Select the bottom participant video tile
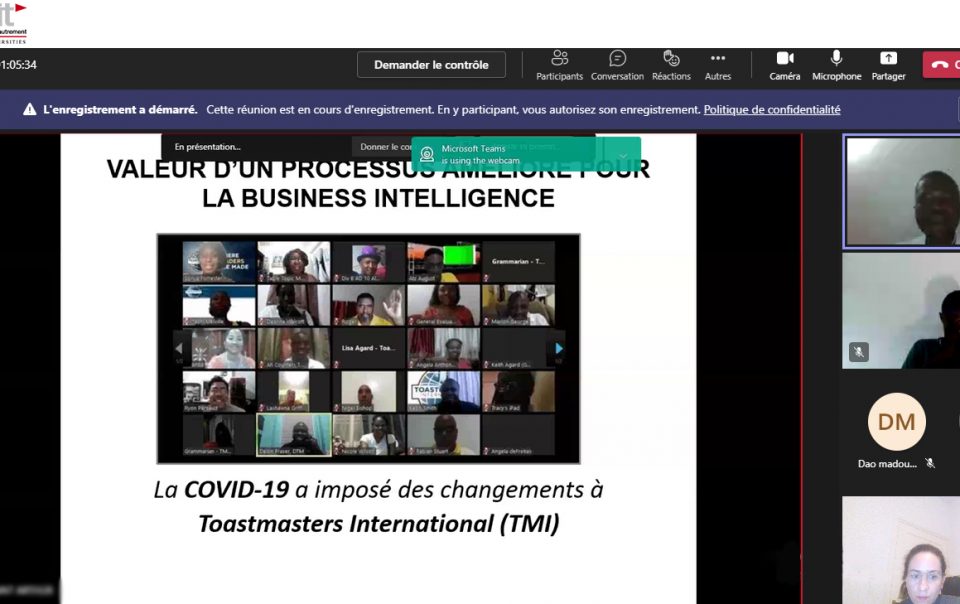Image resolution: width=960 pixels, height=604 pixels. point(901,550)
